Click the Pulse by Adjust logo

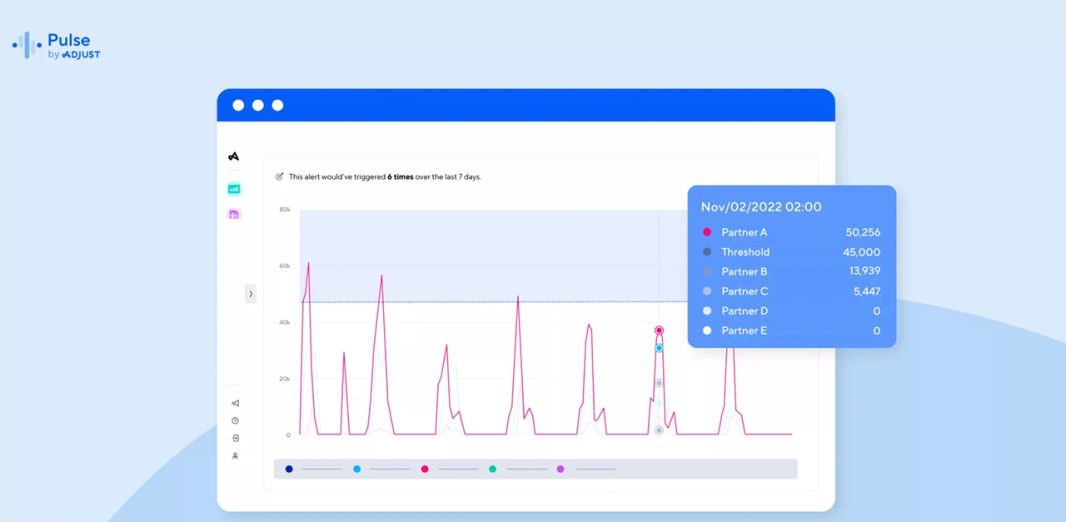pyautogui.click(x=56, y=45)
